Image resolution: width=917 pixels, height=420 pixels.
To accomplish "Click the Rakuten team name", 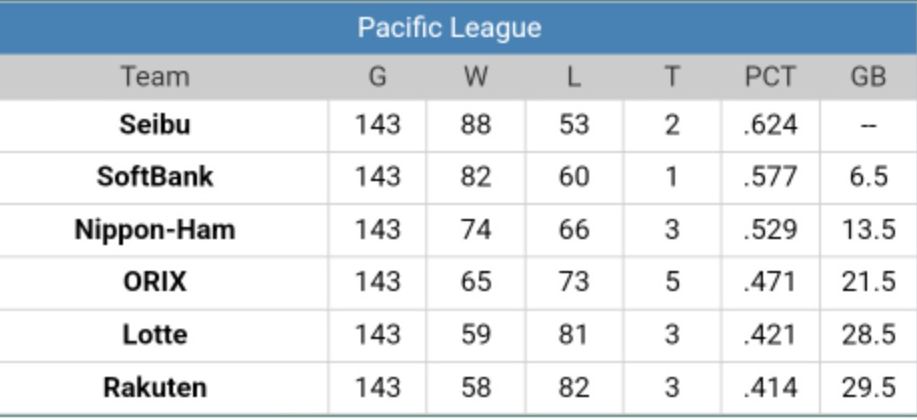I will (154, 387).
